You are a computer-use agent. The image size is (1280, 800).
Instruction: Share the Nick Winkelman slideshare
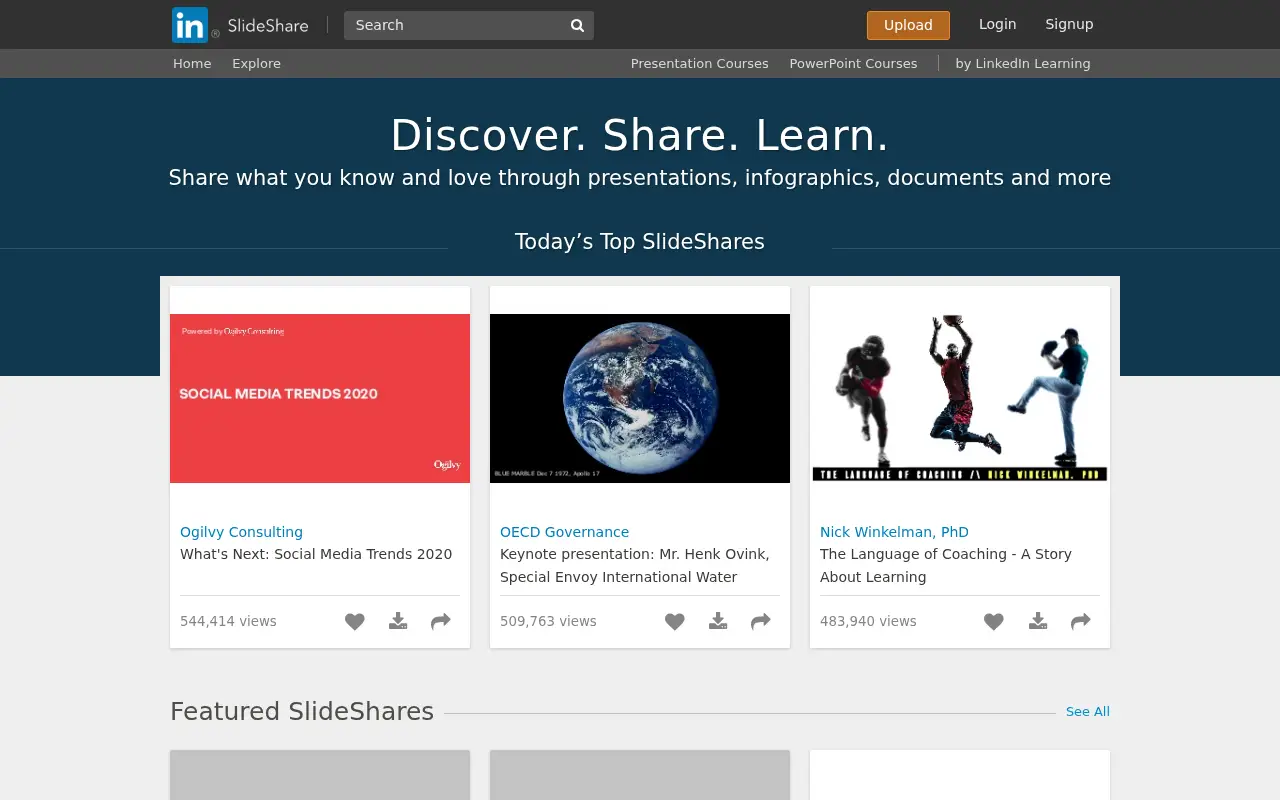tap(1081, 621)
